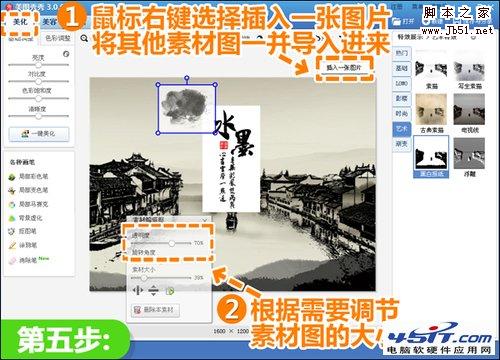Click the 一键美化 button
Image resolution: width=500 pixels, height=360 pixels.
pos(39,134)
